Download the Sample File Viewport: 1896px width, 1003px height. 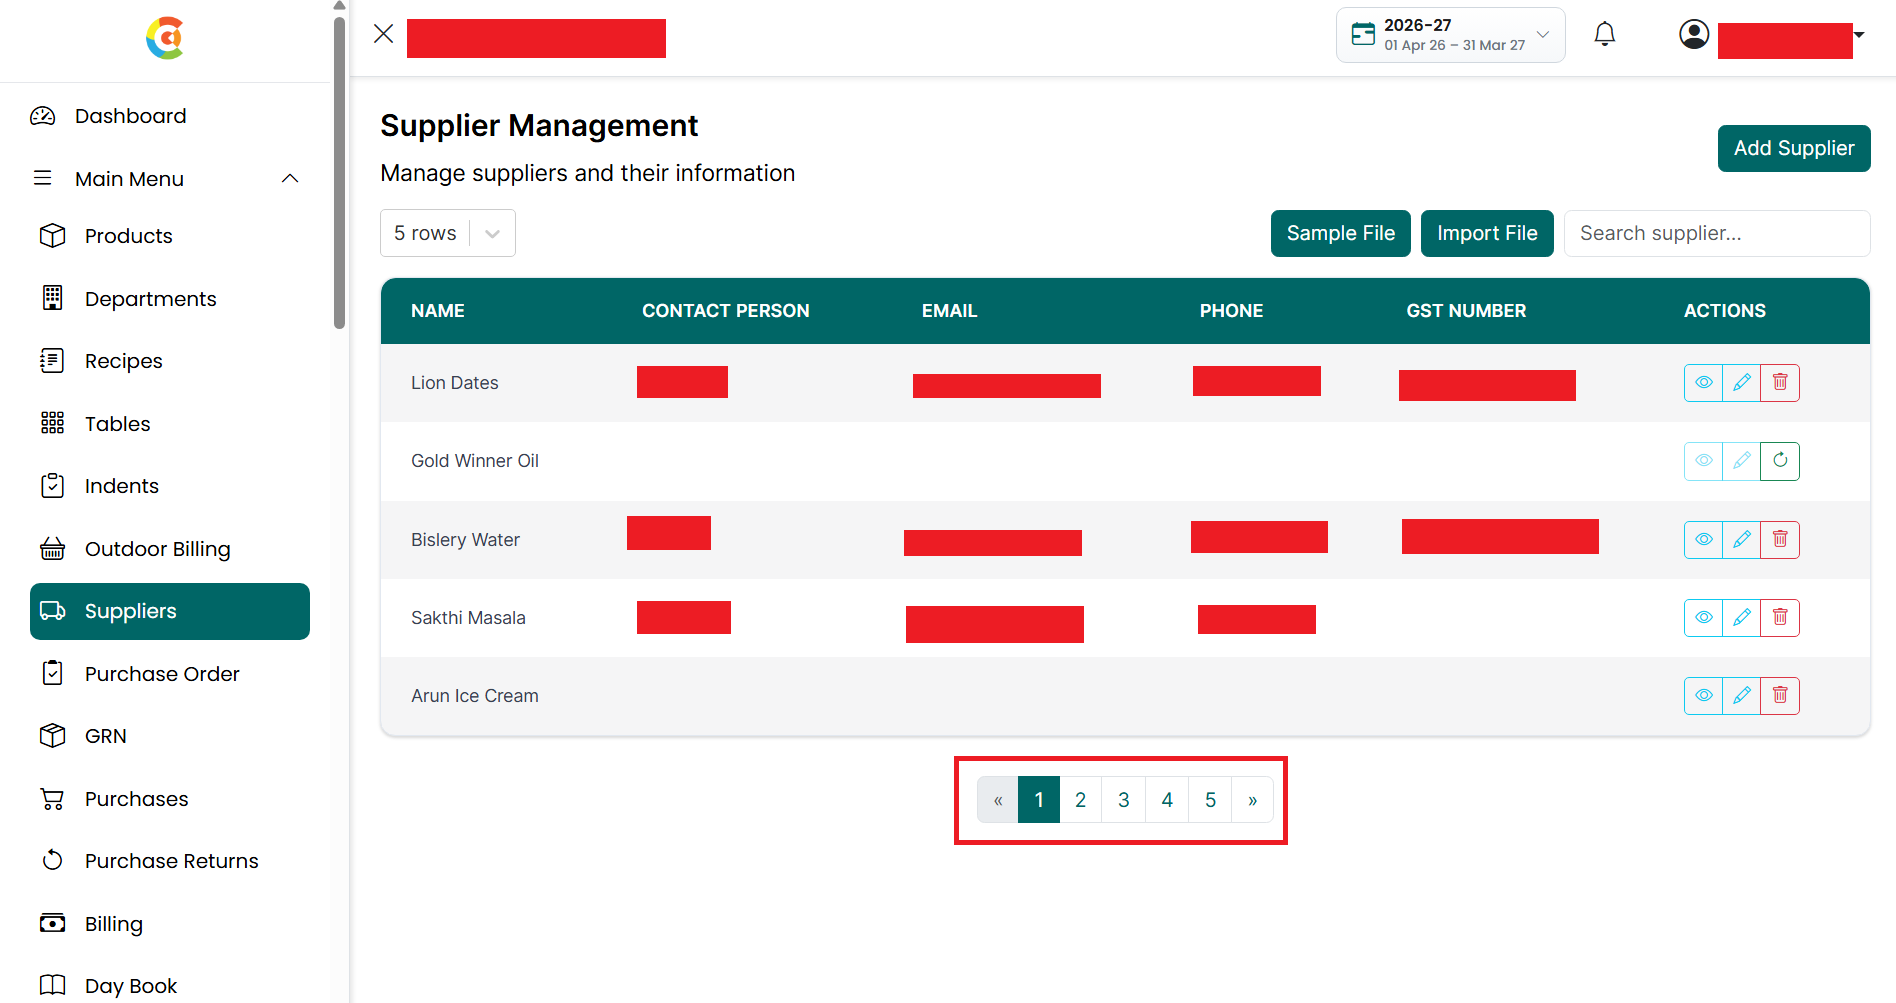click(1340, 233)
